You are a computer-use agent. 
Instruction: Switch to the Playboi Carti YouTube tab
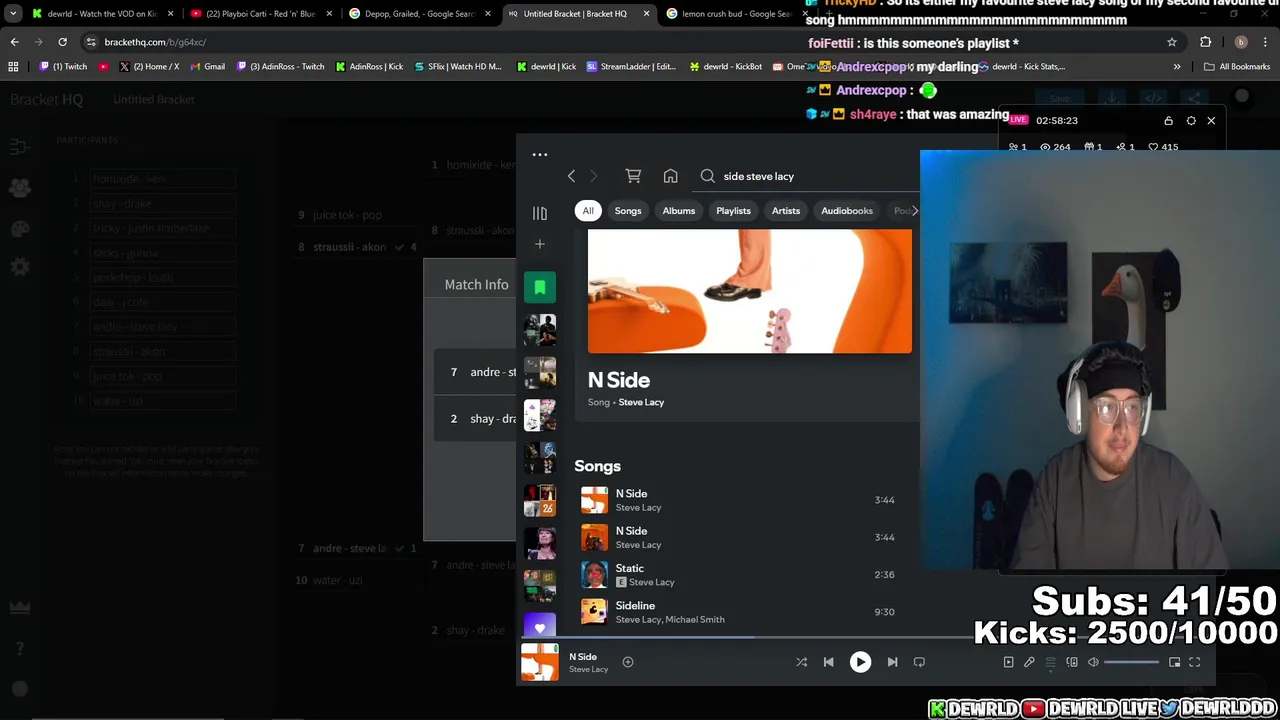[260, 14]
